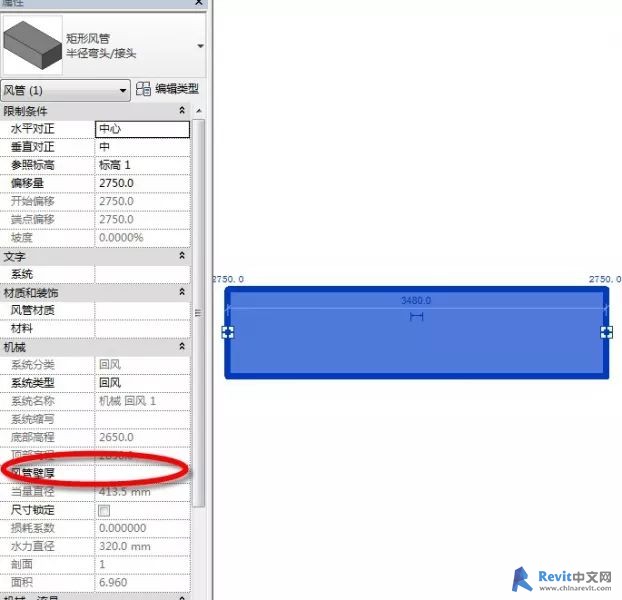622x600 pixels.
Task: Click the left 2750.0 elevation label
Action: point(228,279)
